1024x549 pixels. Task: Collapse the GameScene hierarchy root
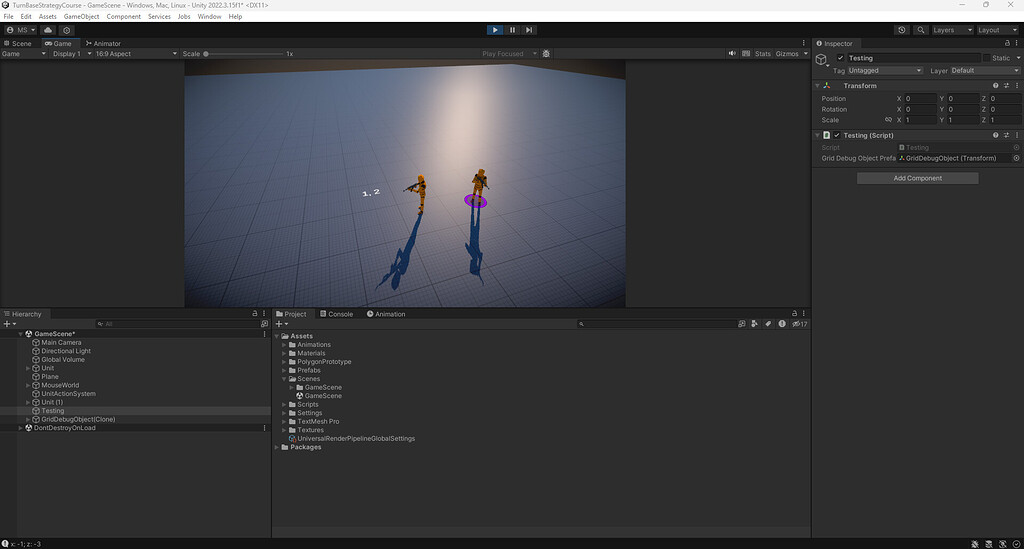20,334
